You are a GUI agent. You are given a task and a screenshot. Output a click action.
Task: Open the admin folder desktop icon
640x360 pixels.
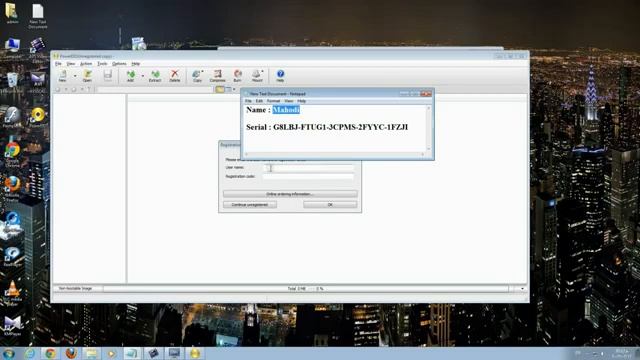pyautogui.click(x=11, y=13)
